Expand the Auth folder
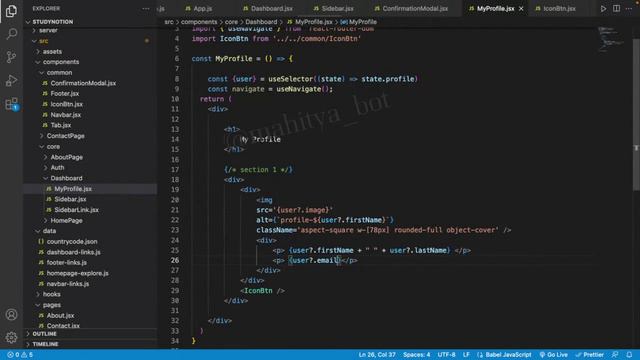This screenshot has width=640, height=360. (x=57, y=168)
